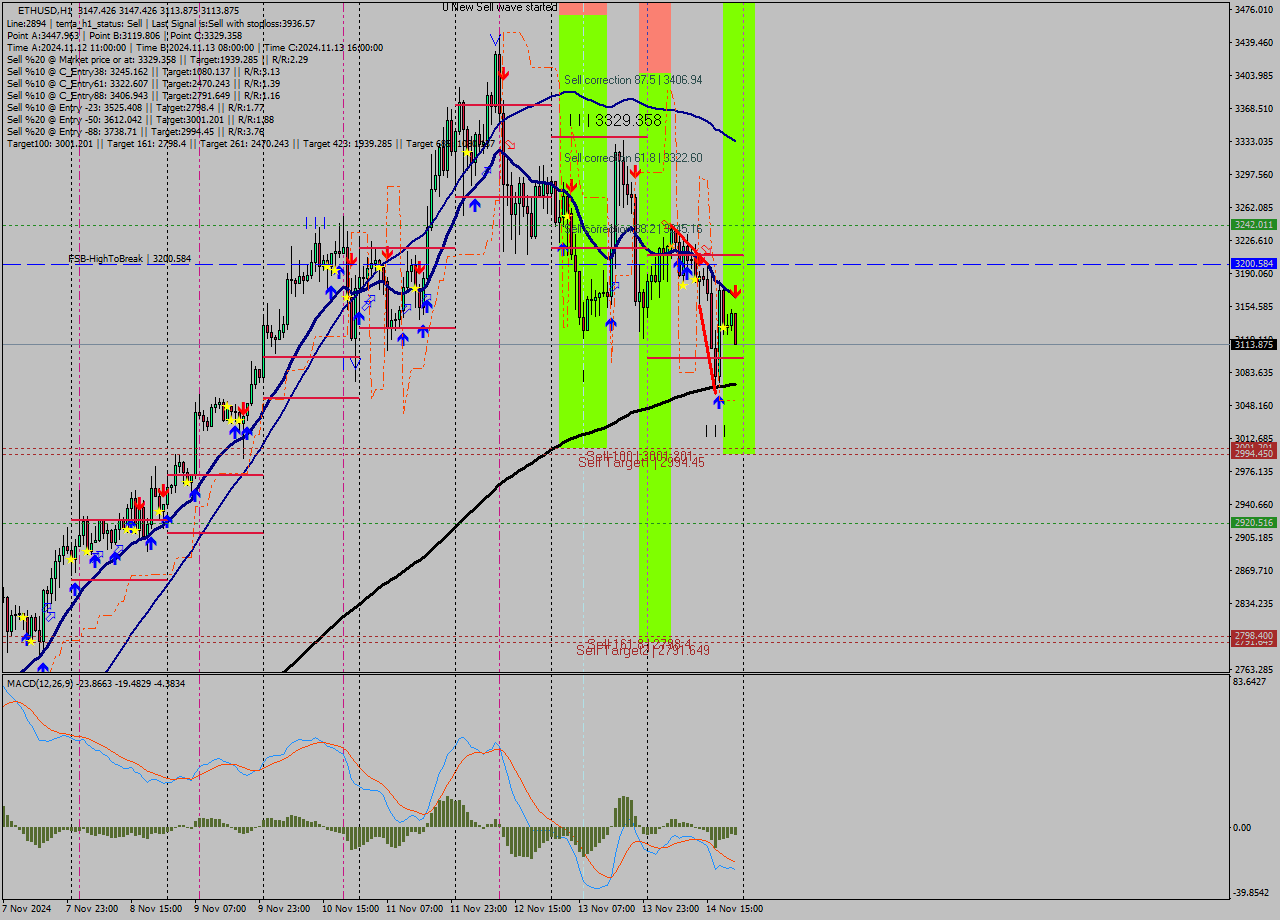The height and width of the screenshot is (920, 1280).
Task: Click the 'Sell %10 @ C_Entry88: 3406.943' line
Action: [143, 95]
